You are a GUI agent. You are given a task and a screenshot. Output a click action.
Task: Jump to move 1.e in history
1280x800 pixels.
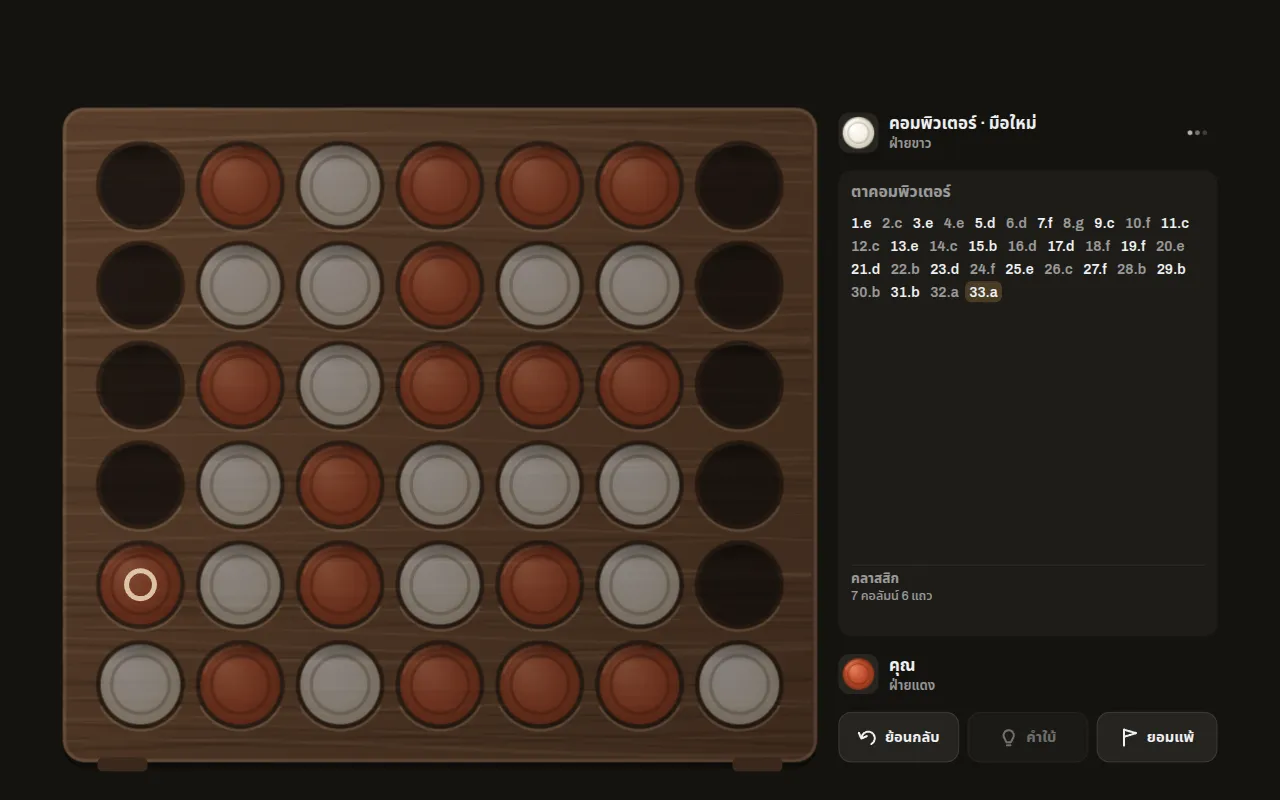(861, 223)
